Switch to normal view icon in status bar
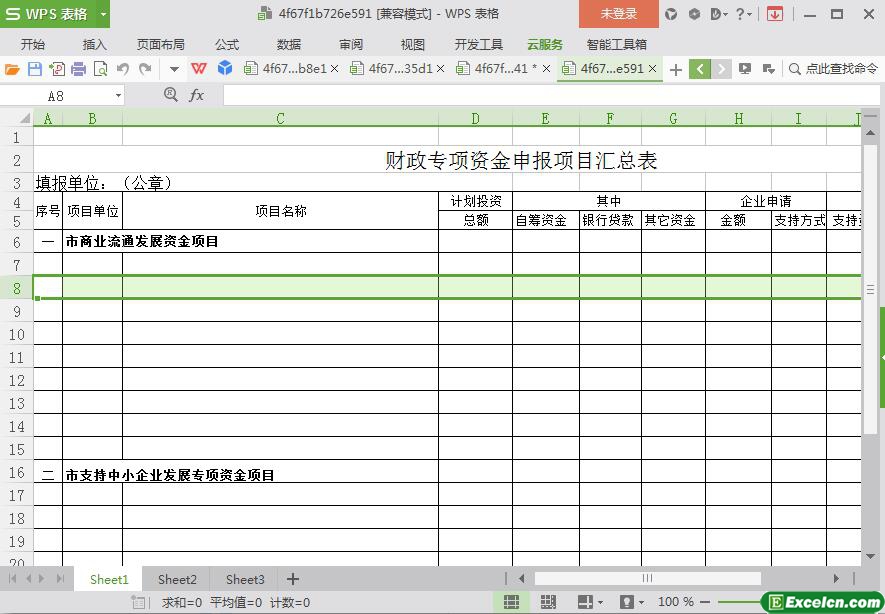 click(511, 602)
